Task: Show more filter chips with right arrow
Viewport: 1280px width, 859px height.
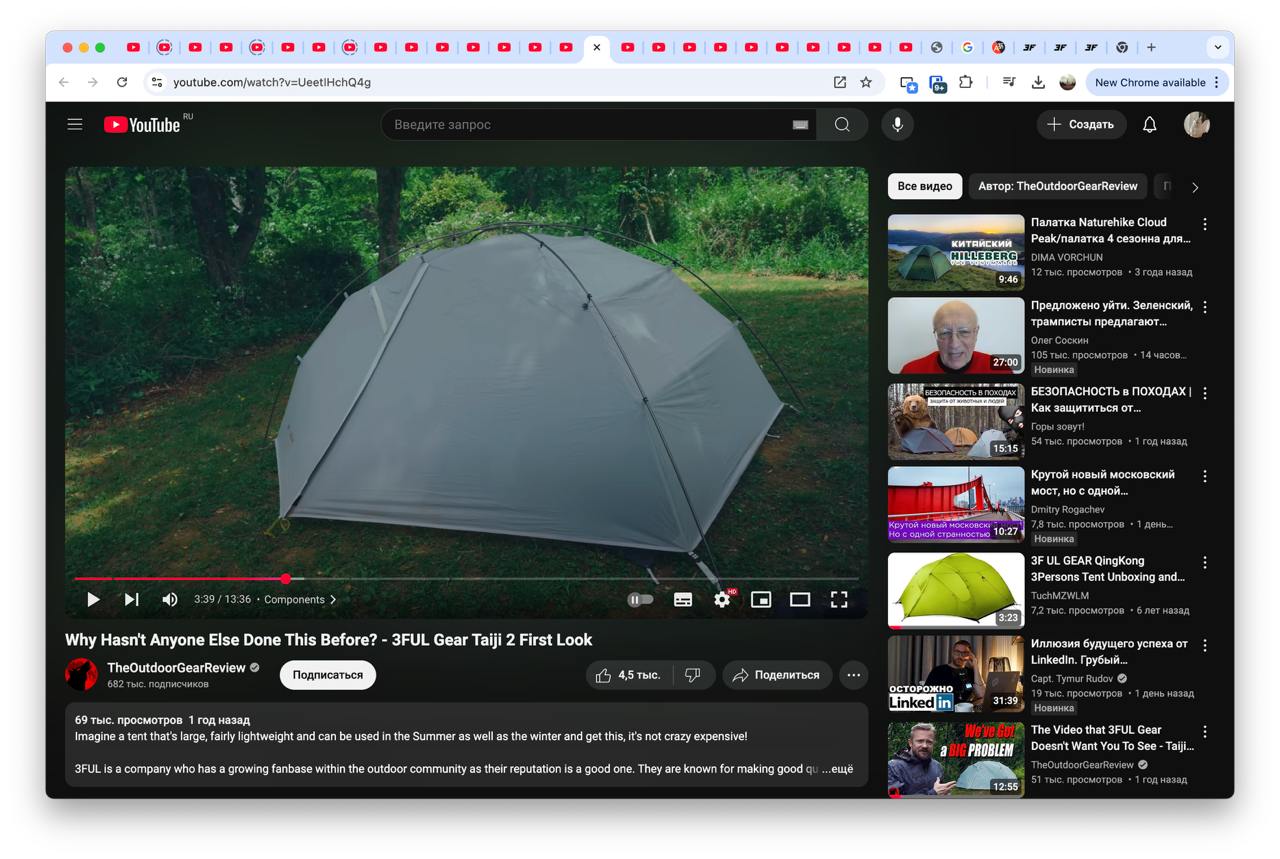Action: tap(1195, 187)
